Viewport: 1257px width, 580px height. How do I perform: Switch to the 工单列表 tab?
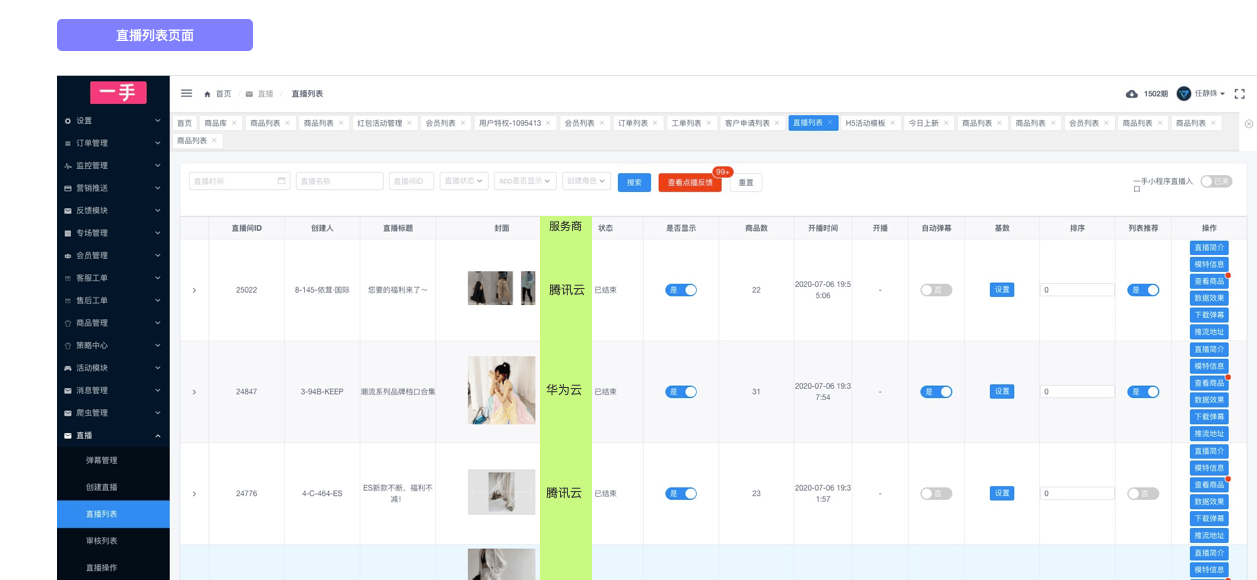[x=692, y=123]
